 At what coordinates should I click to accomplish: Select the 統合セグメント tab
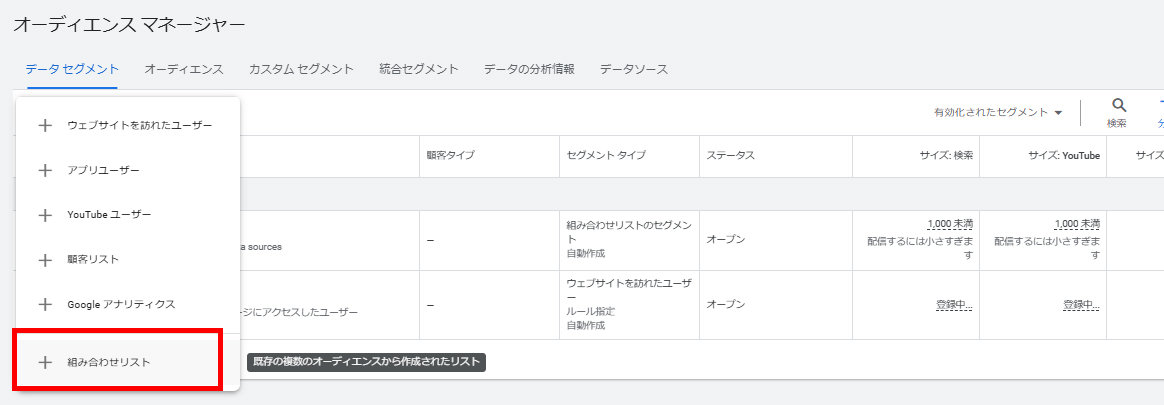[419, 69]
